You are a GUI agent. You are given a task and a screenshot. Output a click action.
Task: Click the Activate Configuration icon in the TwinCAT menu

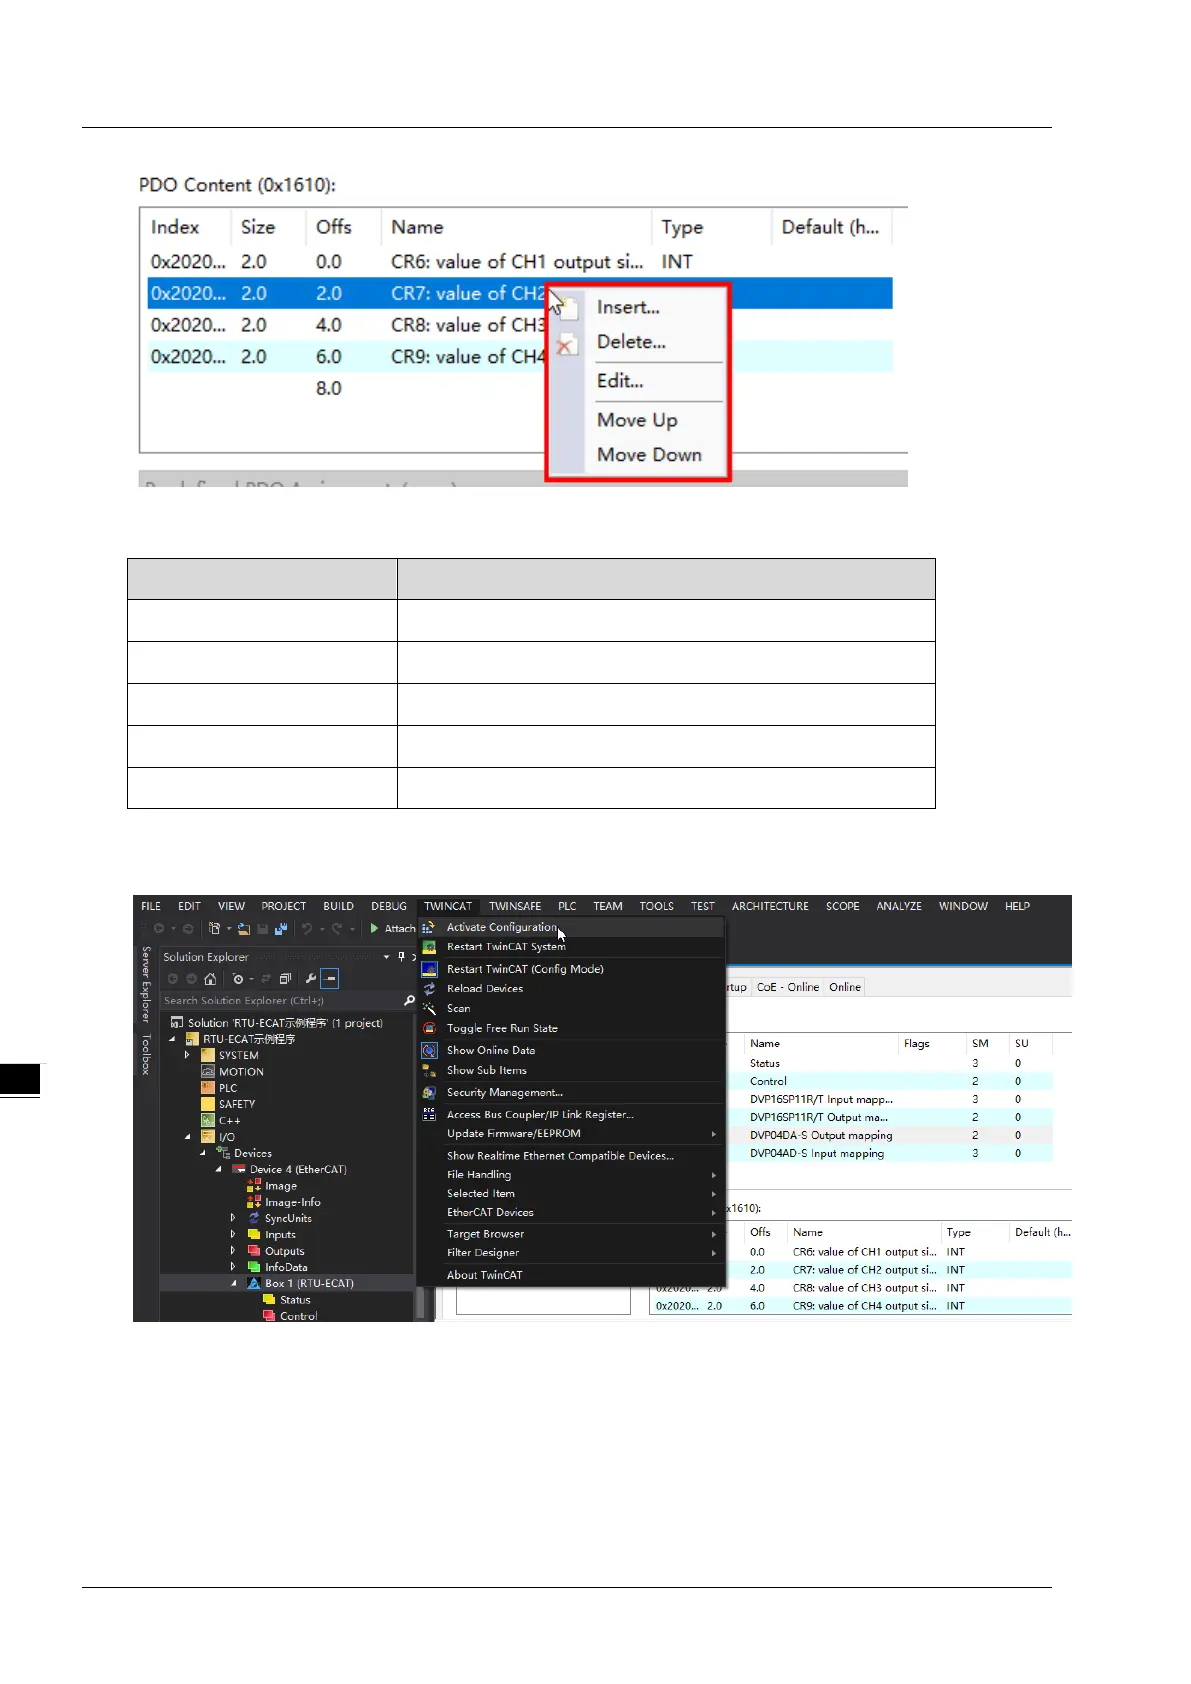point(429,927)
